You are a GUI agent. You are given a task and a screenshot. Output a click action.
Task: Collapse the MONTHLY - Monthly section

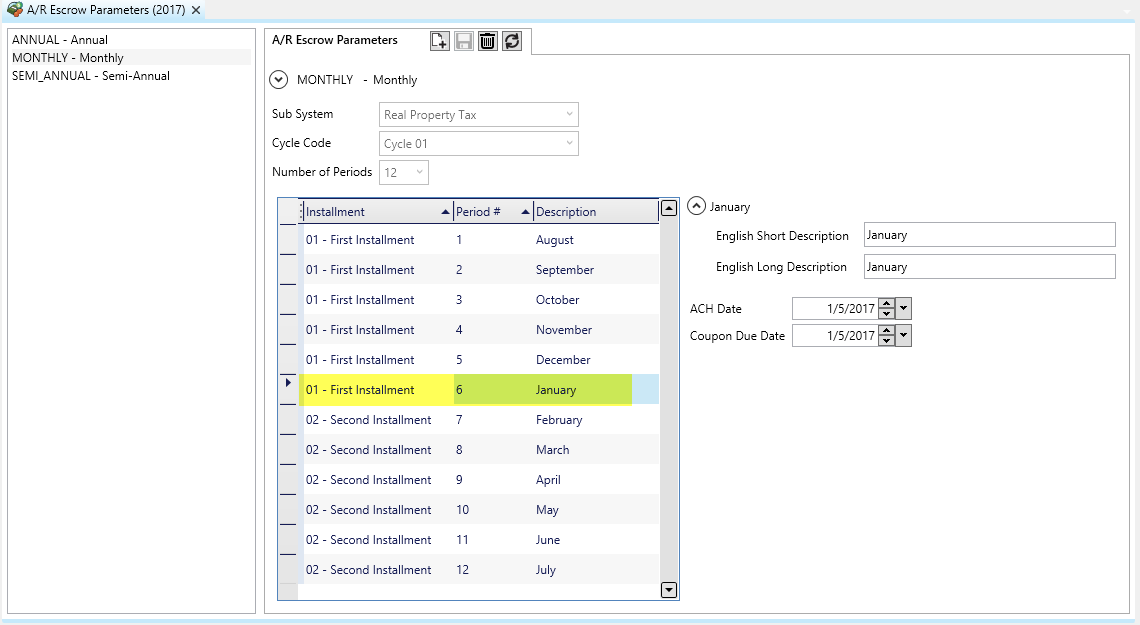click(279, 80)
